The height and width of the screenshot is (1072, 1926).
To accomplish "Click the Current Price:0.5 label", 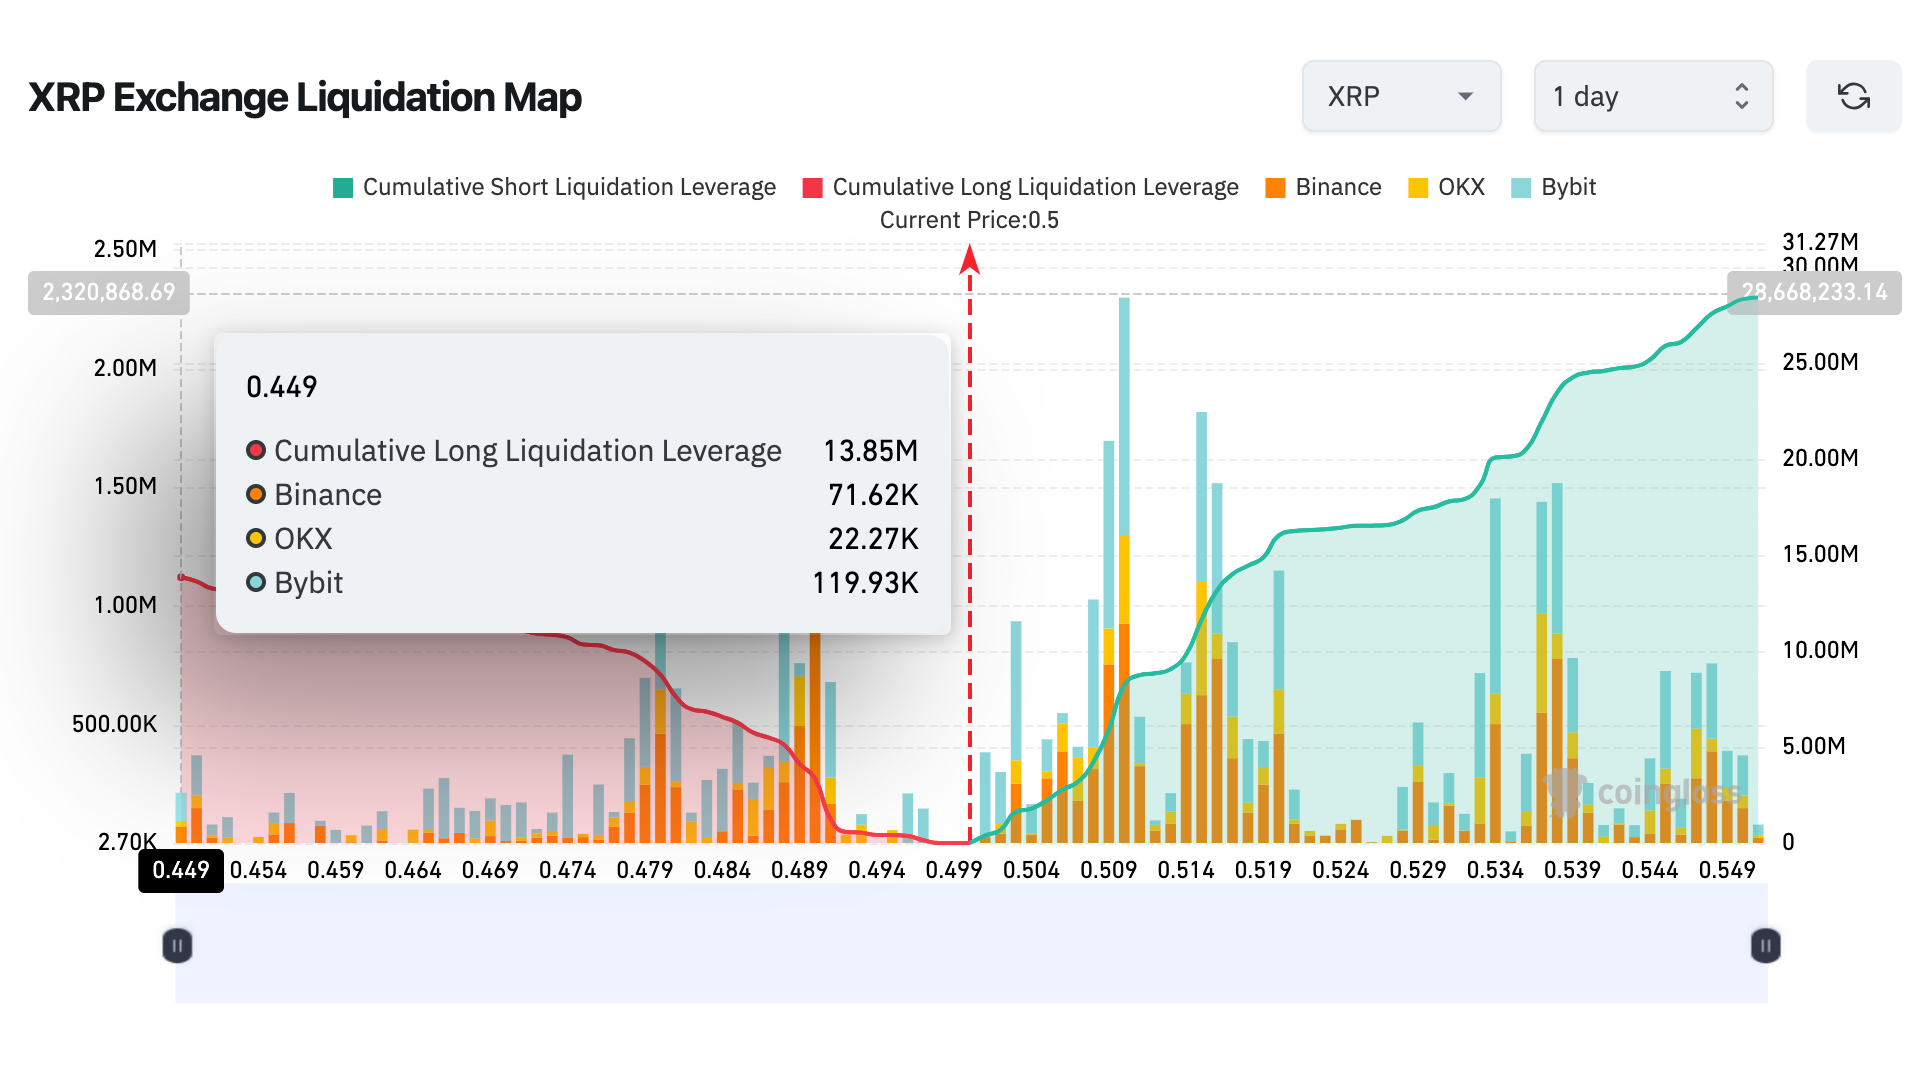I will (x=969, y=220).
